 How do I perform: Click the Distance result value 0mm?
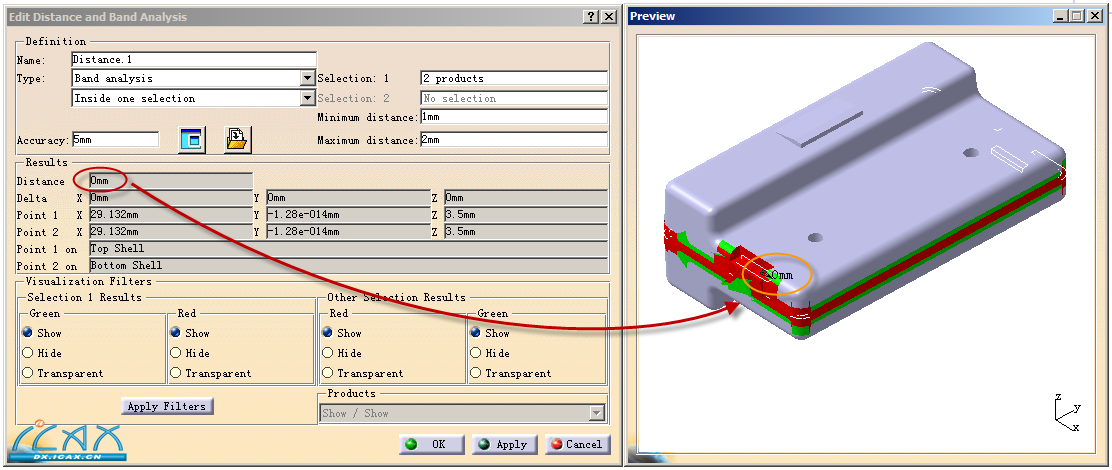171,181
